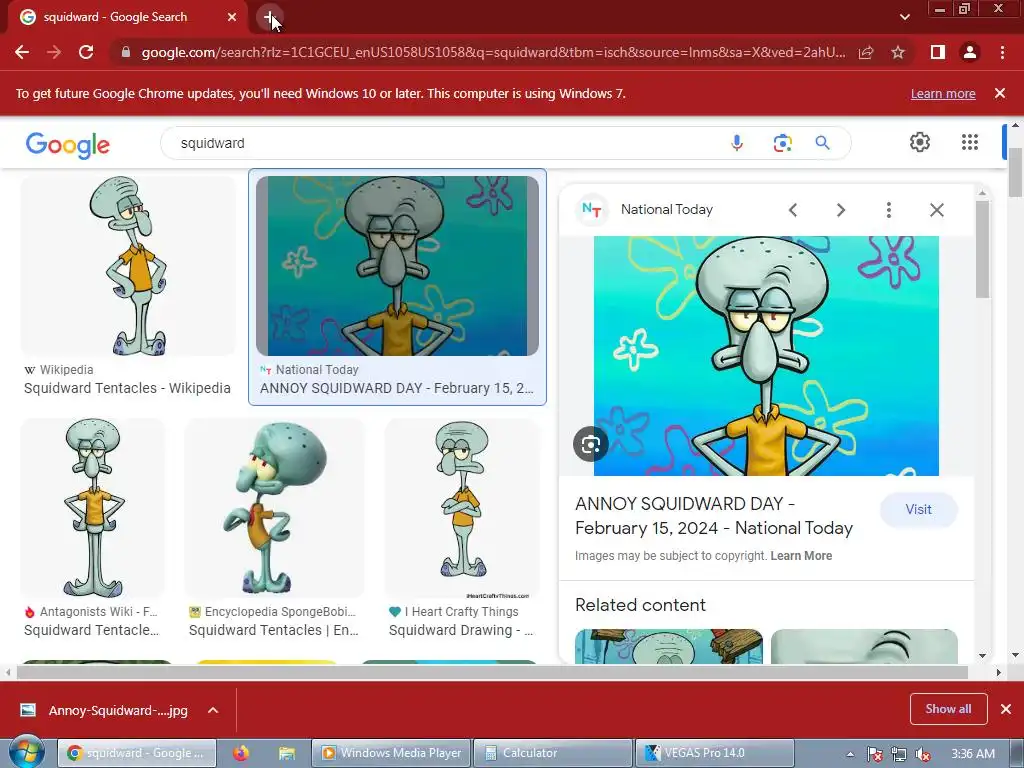Visit the National Today page

point(918,509)
